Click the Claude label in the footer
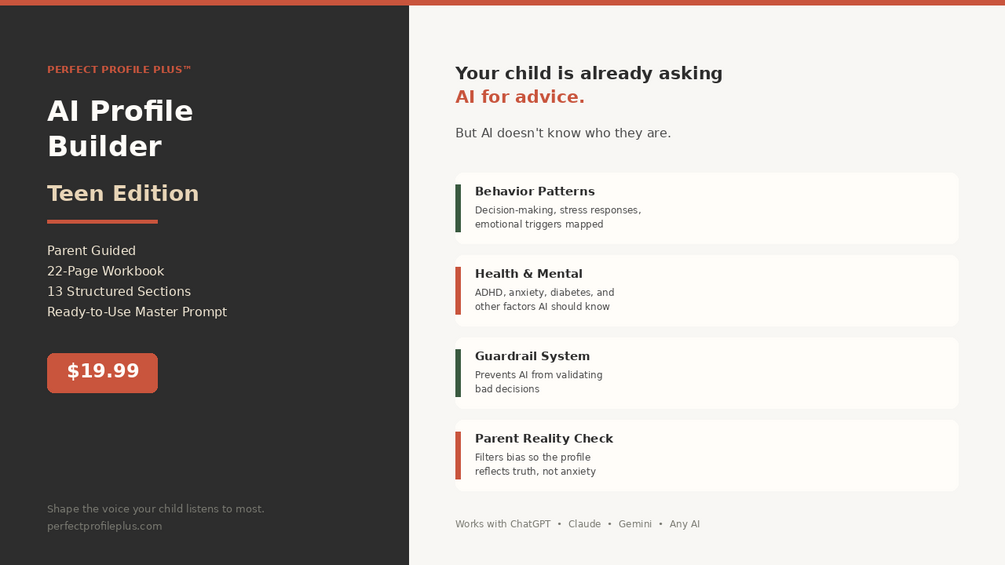The width and height of the screenshot is (1005, 565). [584, 524]
